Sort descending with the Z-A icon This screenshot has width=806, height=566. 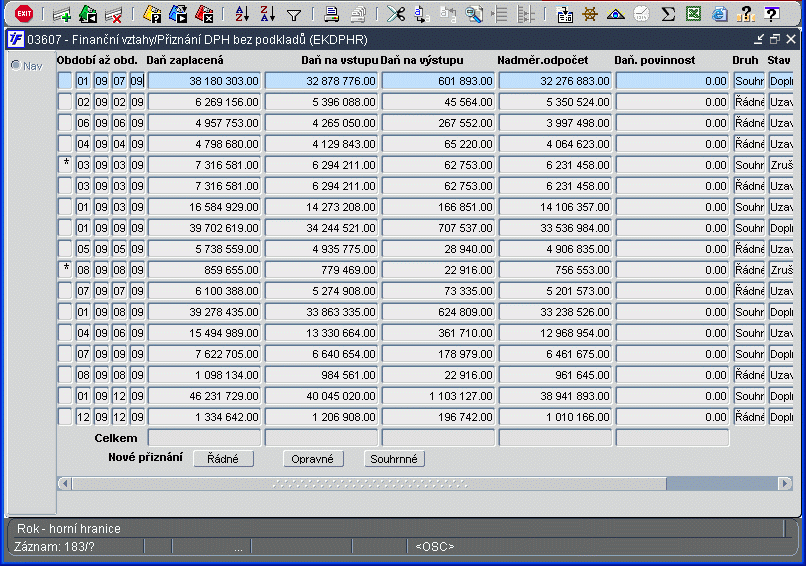pyautogui.click(x=268, y=14)
